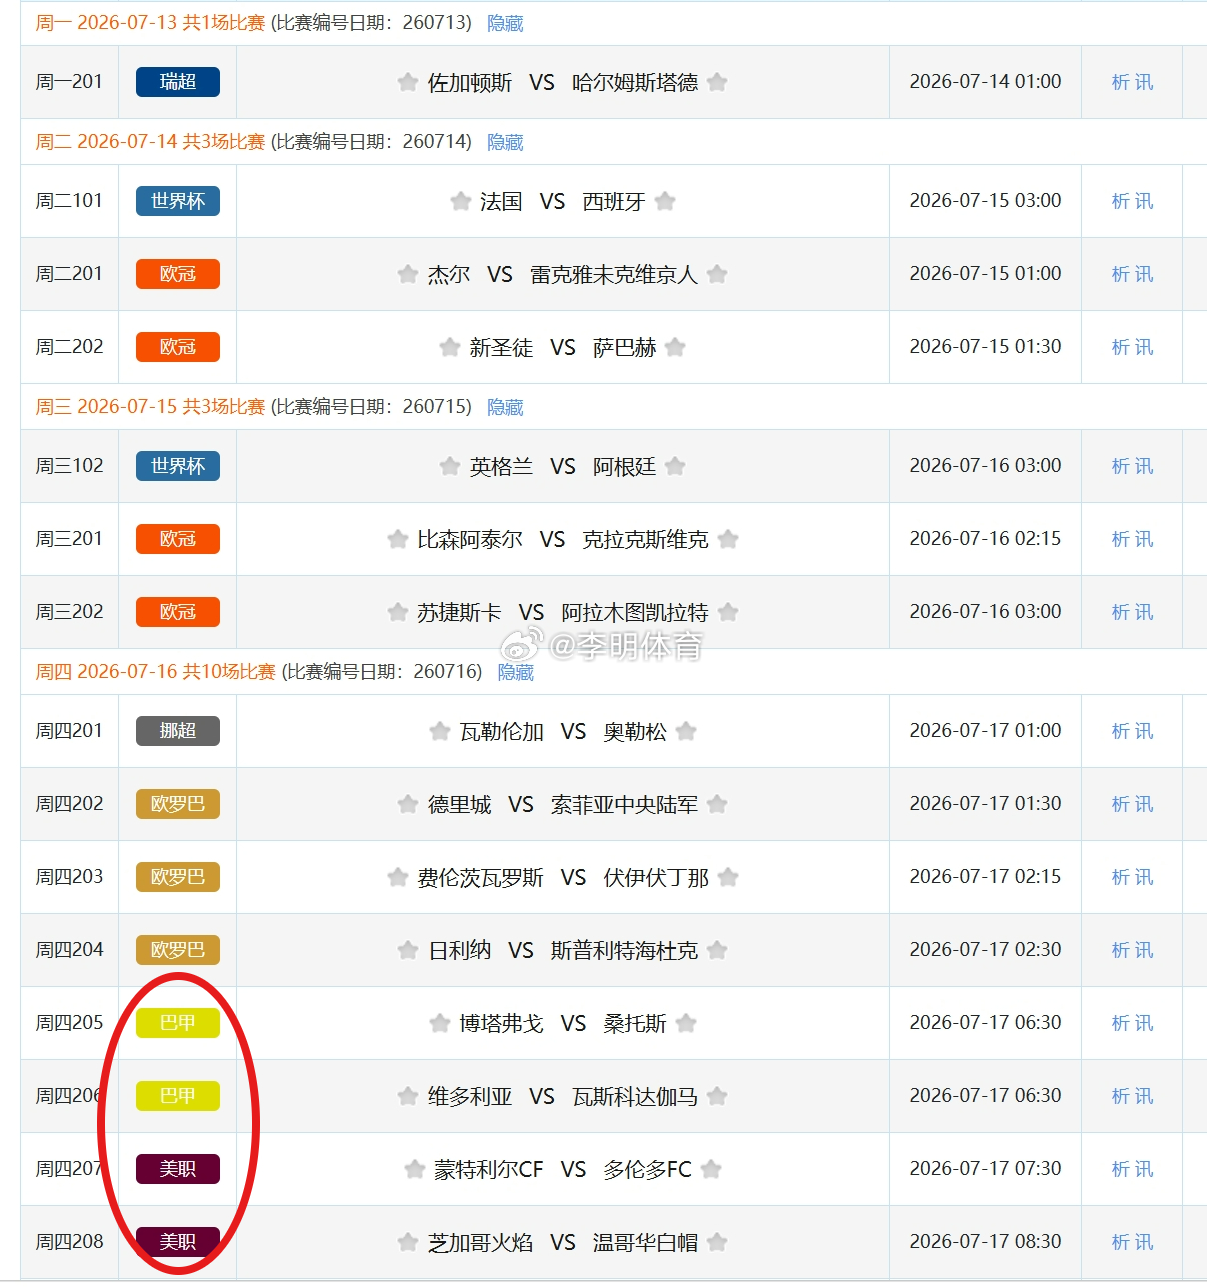
Task: Click the star next to 斯普利特海杜克
Action: (717, 950)
